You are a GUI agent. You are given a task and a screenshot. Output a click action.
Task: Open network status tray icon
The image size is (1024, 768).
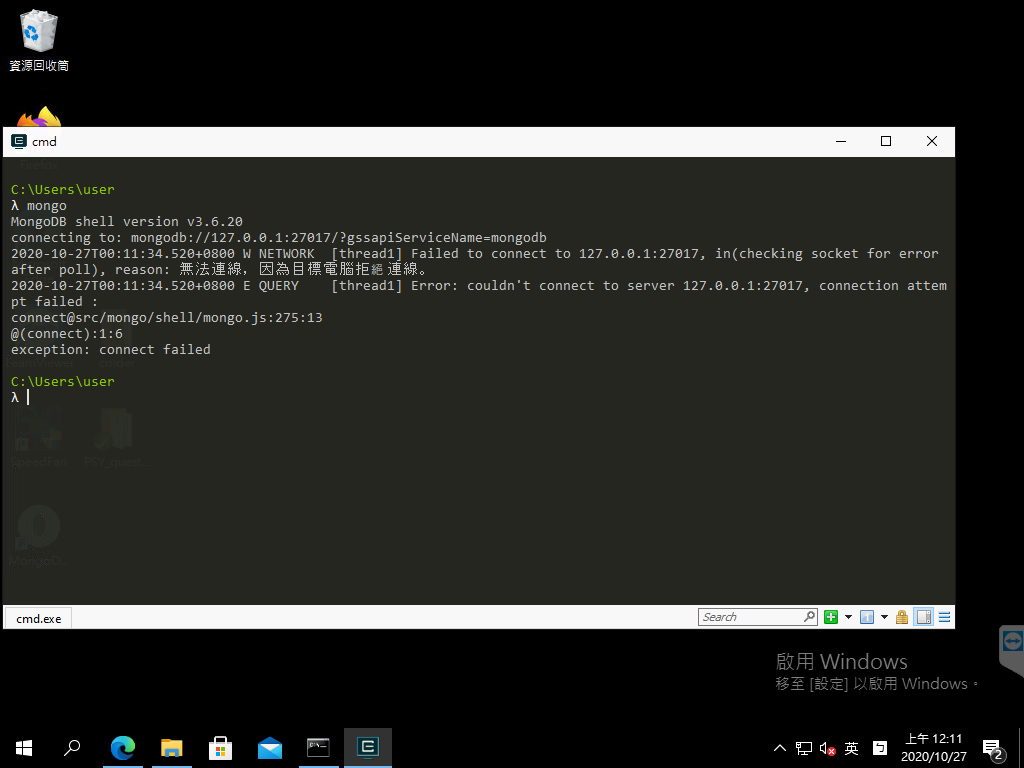tap(804, 748)
